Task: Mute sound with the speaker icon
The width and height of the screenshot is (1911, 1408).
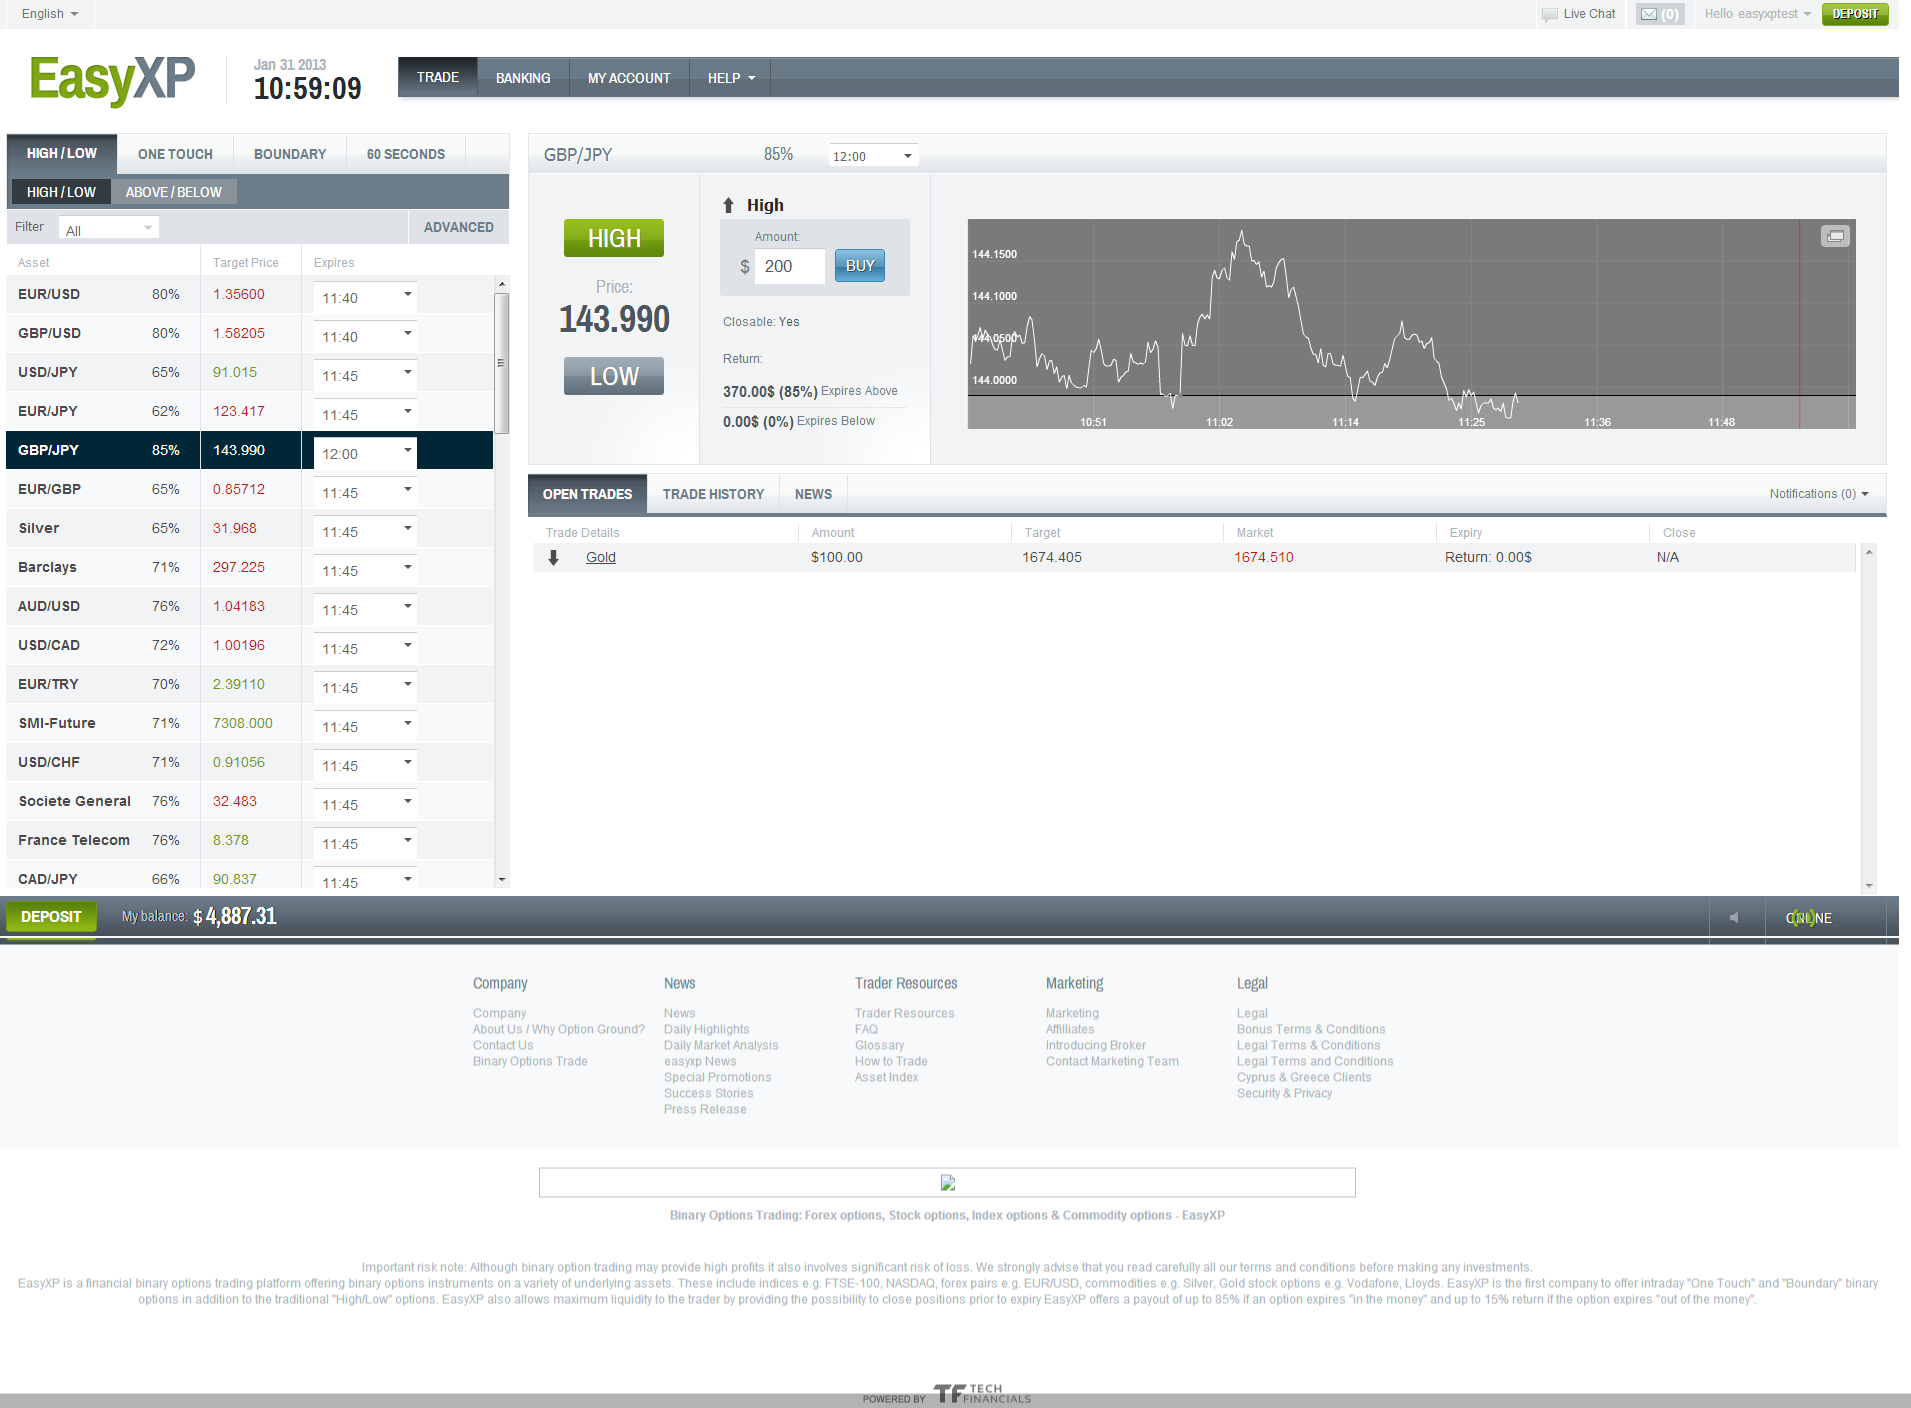Action: click(1734, 917)
